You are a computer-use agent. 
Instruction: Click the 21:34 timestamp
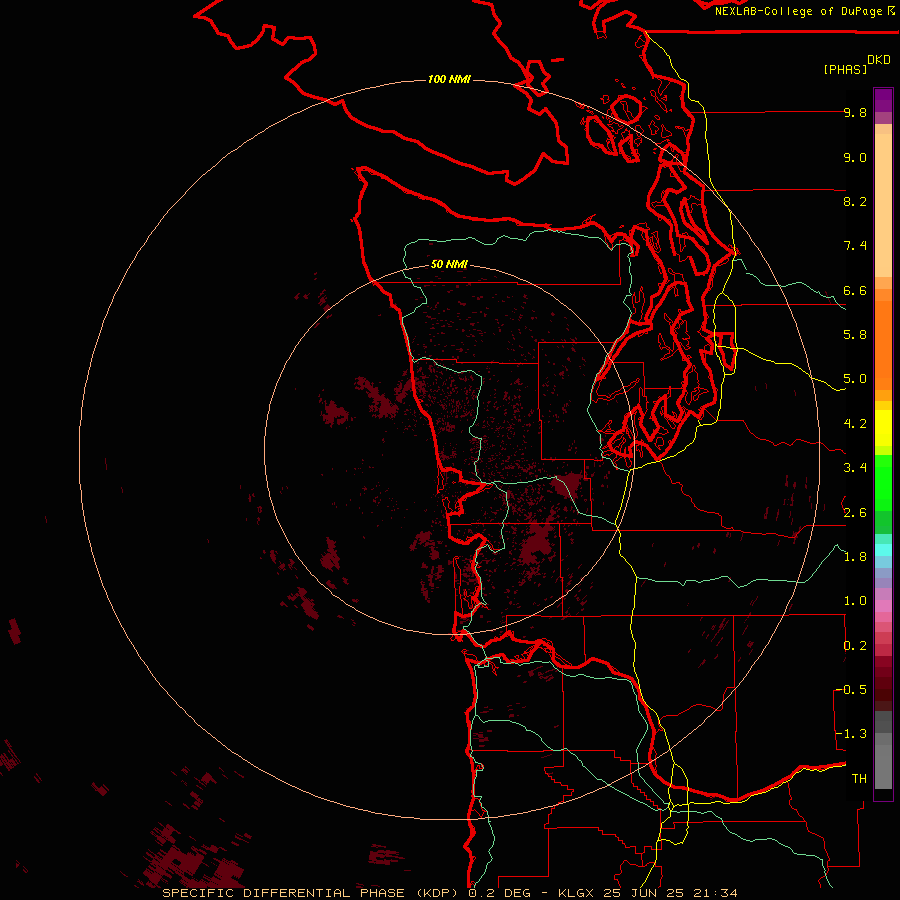point(715,893)
